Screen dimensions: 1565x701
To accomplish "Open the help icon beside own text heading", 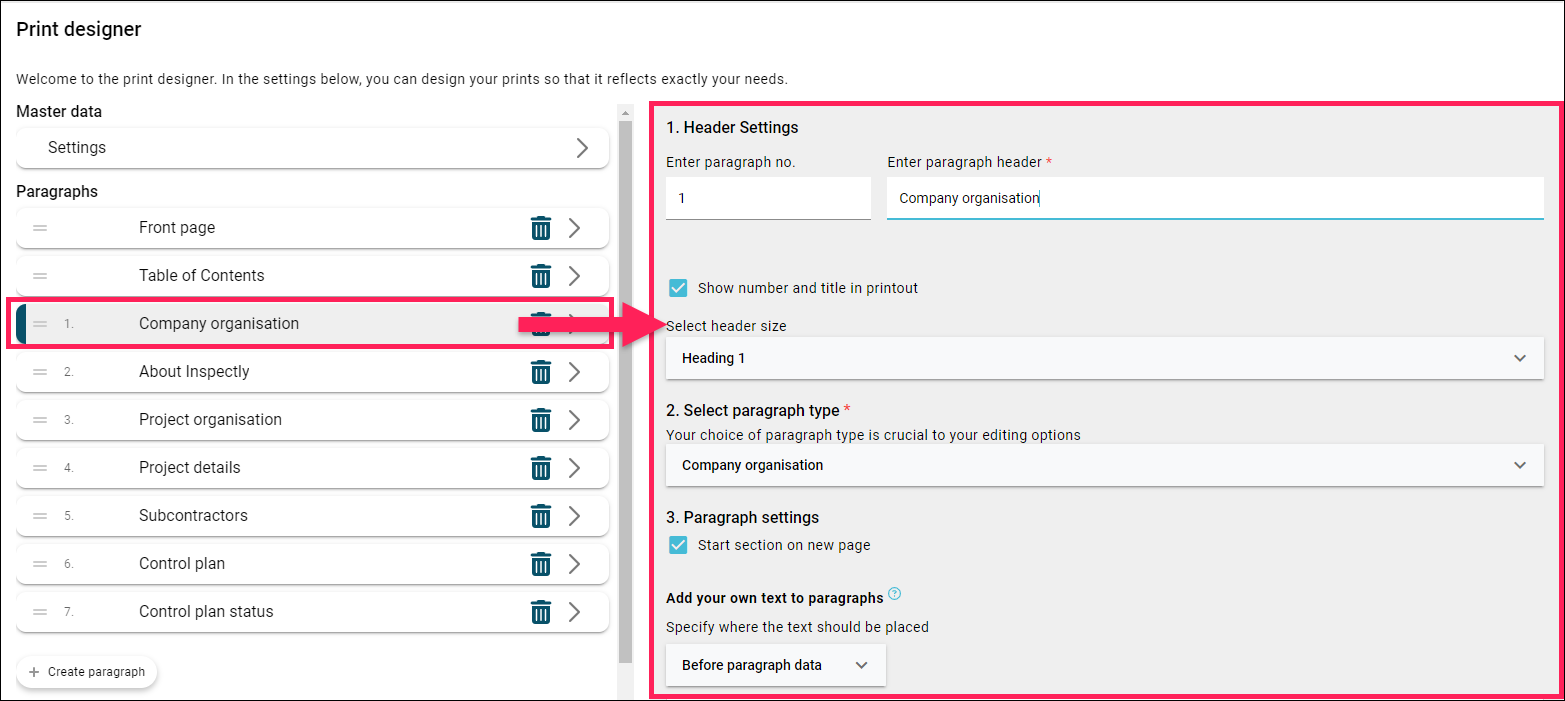I will point(895,594).
